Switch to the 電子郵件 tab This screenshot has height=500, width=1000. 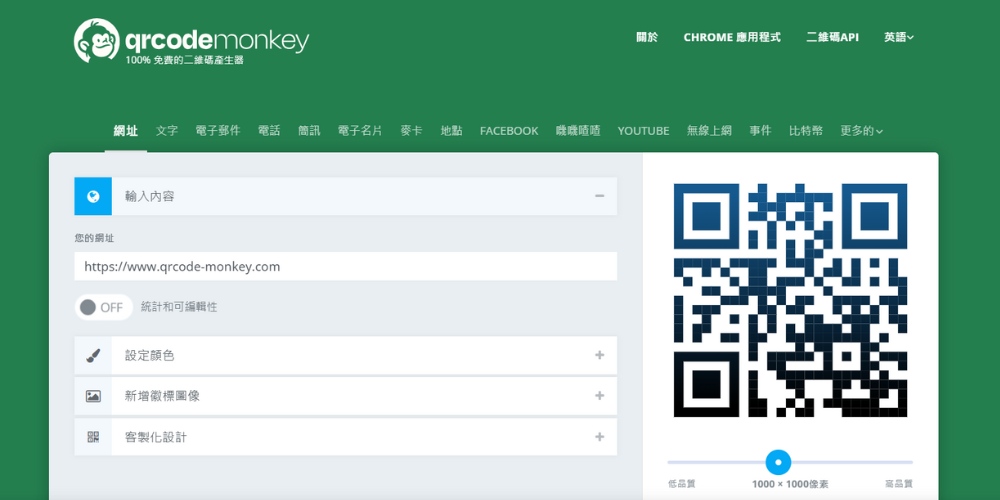217,131
